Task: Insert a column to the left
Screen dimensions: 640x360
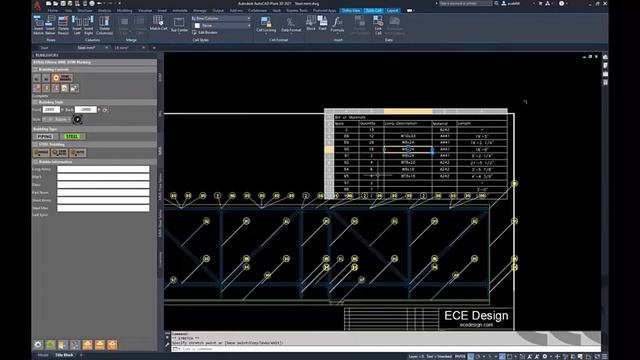Action: (77, 25)
